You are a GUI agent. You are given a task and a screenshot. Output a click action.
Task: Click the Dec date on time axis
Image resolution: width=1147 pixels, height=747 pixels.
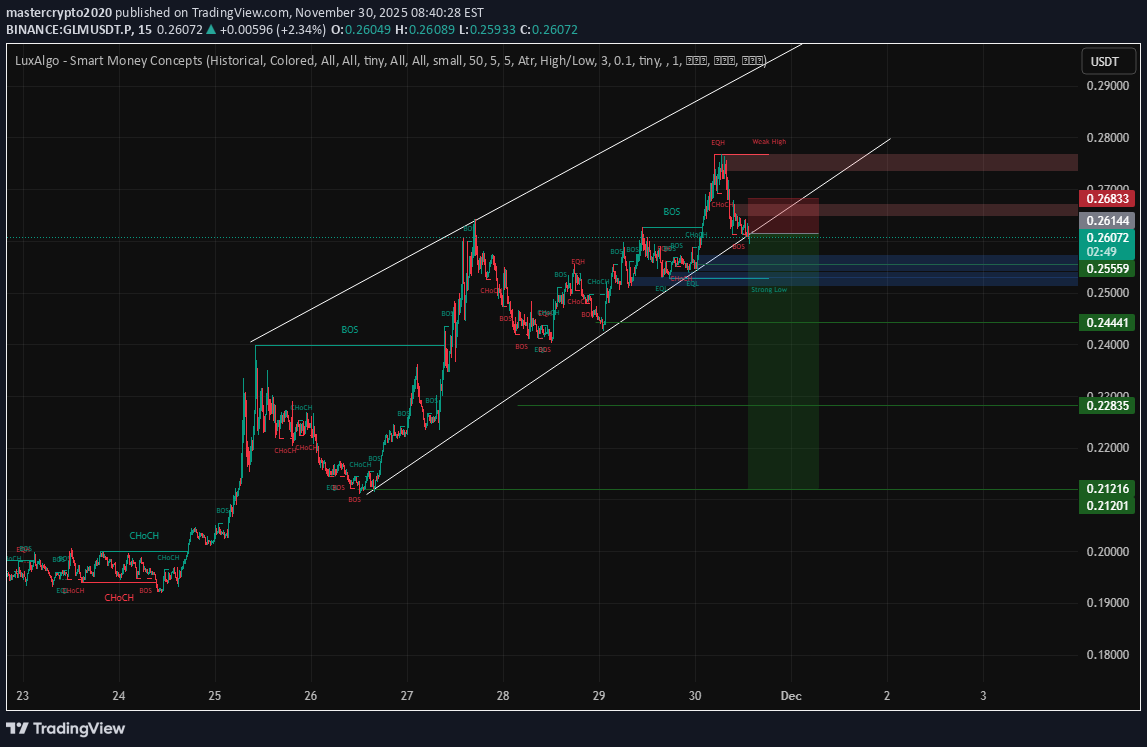coord(791,695)
